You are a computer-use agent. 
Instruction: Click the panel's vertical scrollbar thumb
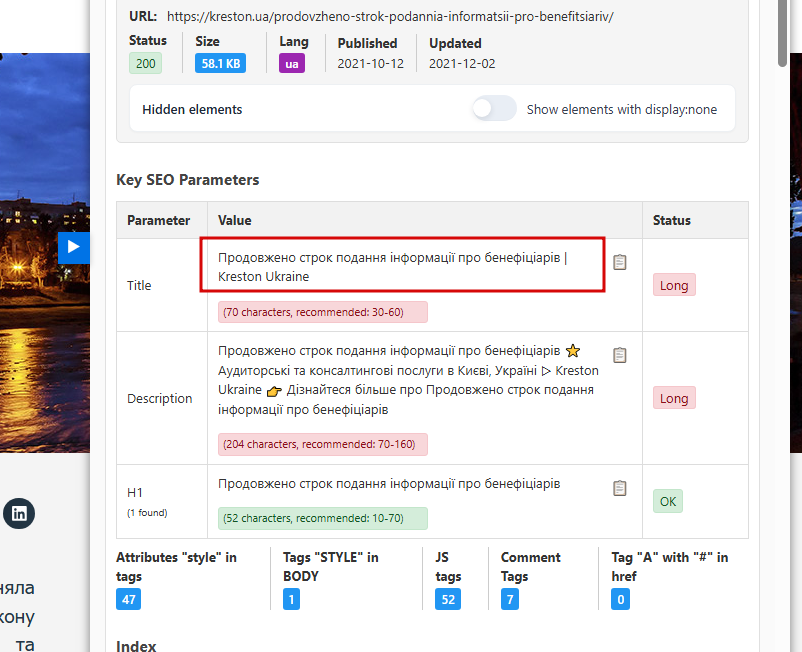coord(783,31)
